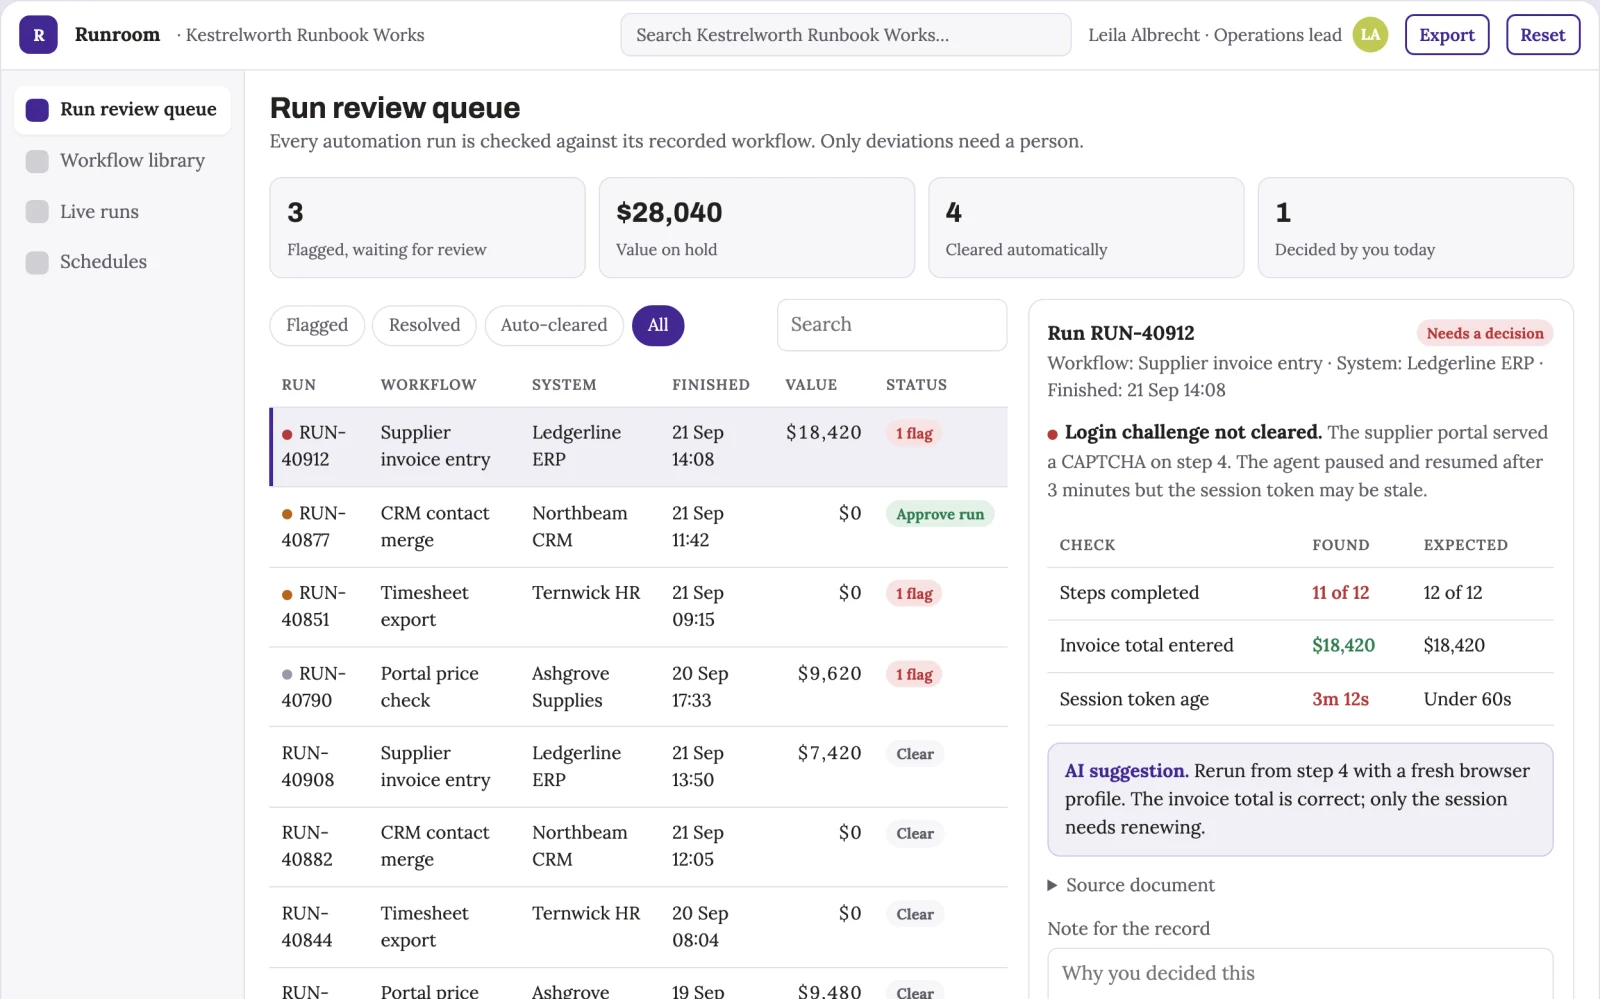Click the Live runs sidebar icon
The height and width of the screenshot is (999, 1600).
coord(37,212)
